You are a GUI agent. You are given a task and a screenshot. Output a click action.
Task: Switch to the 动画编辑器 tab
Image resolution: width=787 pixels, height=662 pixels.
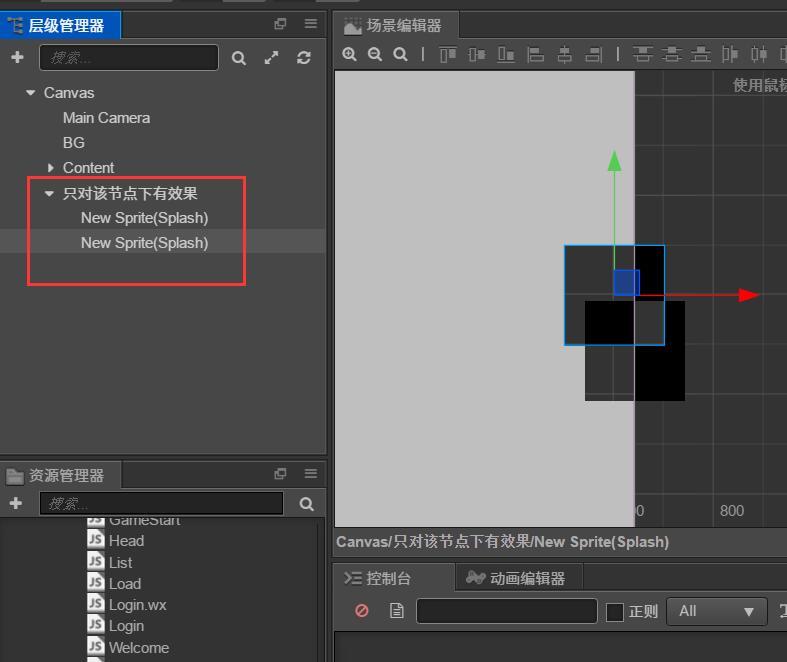[x=519, y=578]
